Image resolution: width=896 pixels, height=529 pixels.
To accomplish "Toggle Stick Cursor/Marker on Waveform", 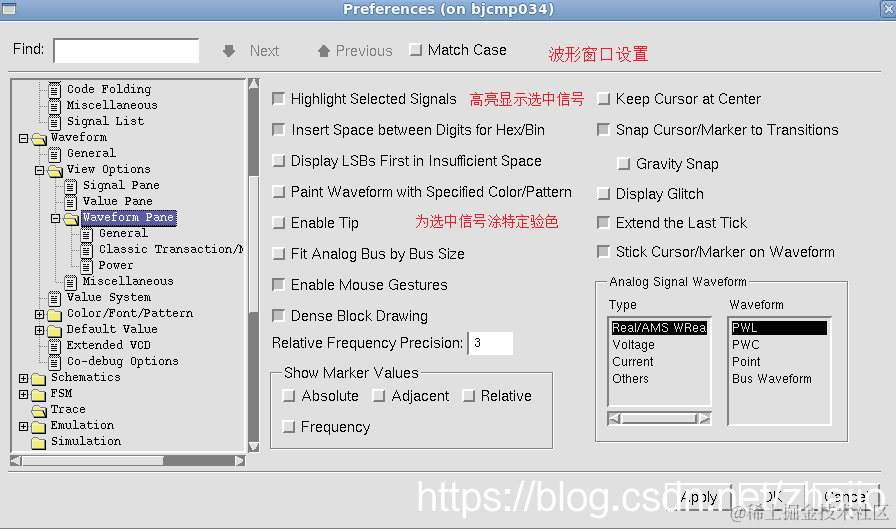I will pyautogui.click(x=603, y=251).
